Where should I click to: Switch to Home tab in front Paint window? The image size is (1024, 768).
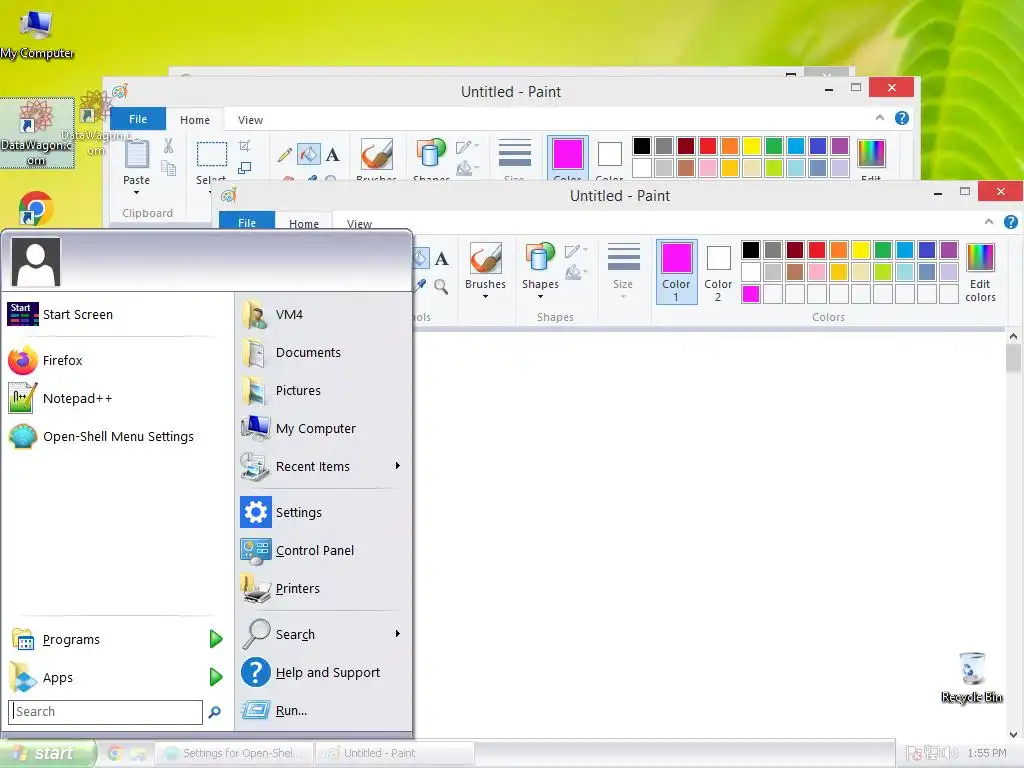pyautogui.click(x=304, y=223)
